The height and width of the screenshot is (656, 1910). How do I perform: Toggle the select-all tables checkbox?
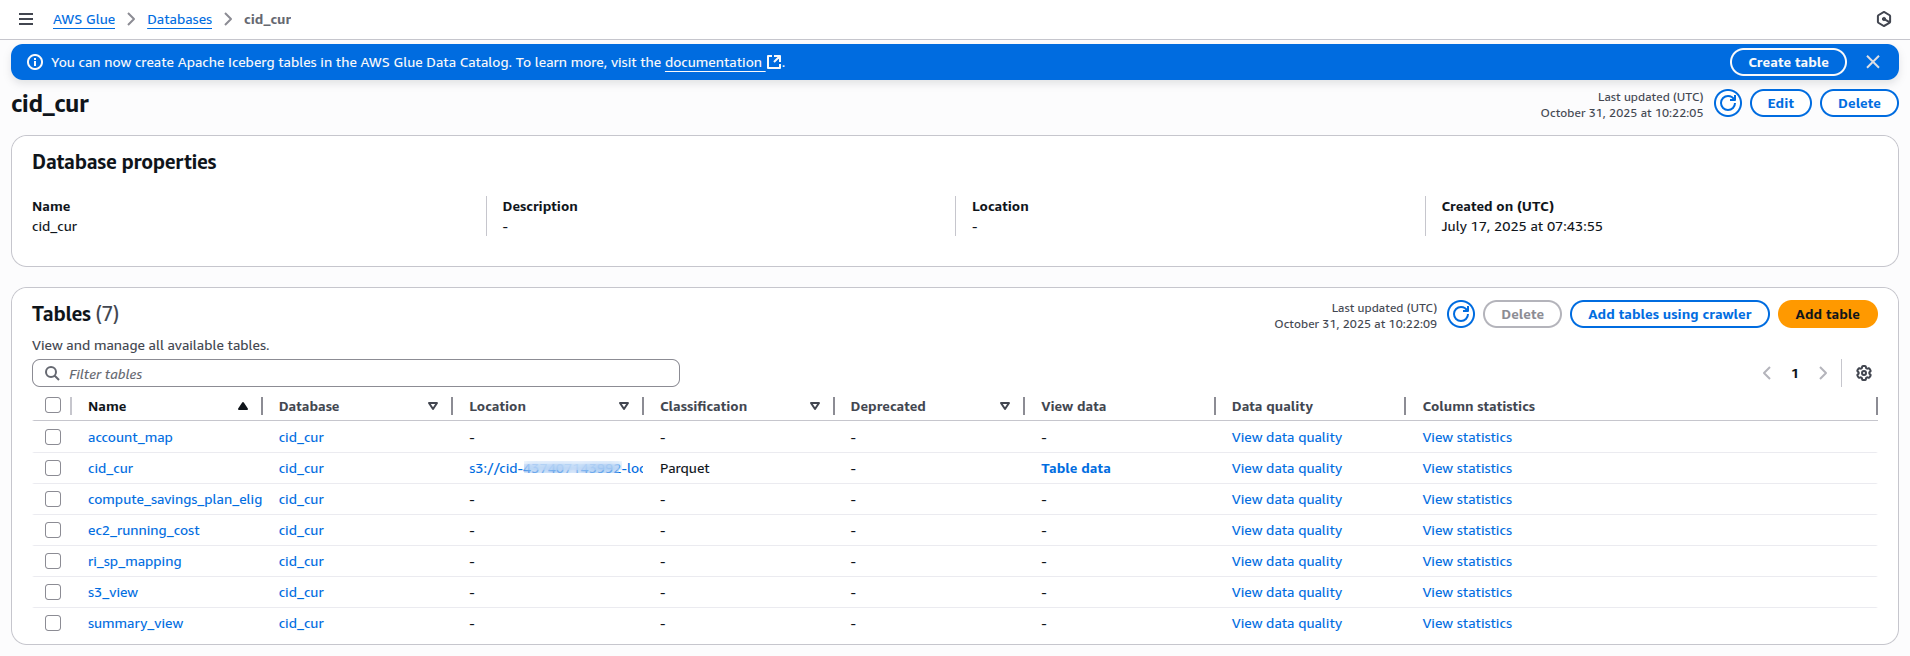(53, 405)
